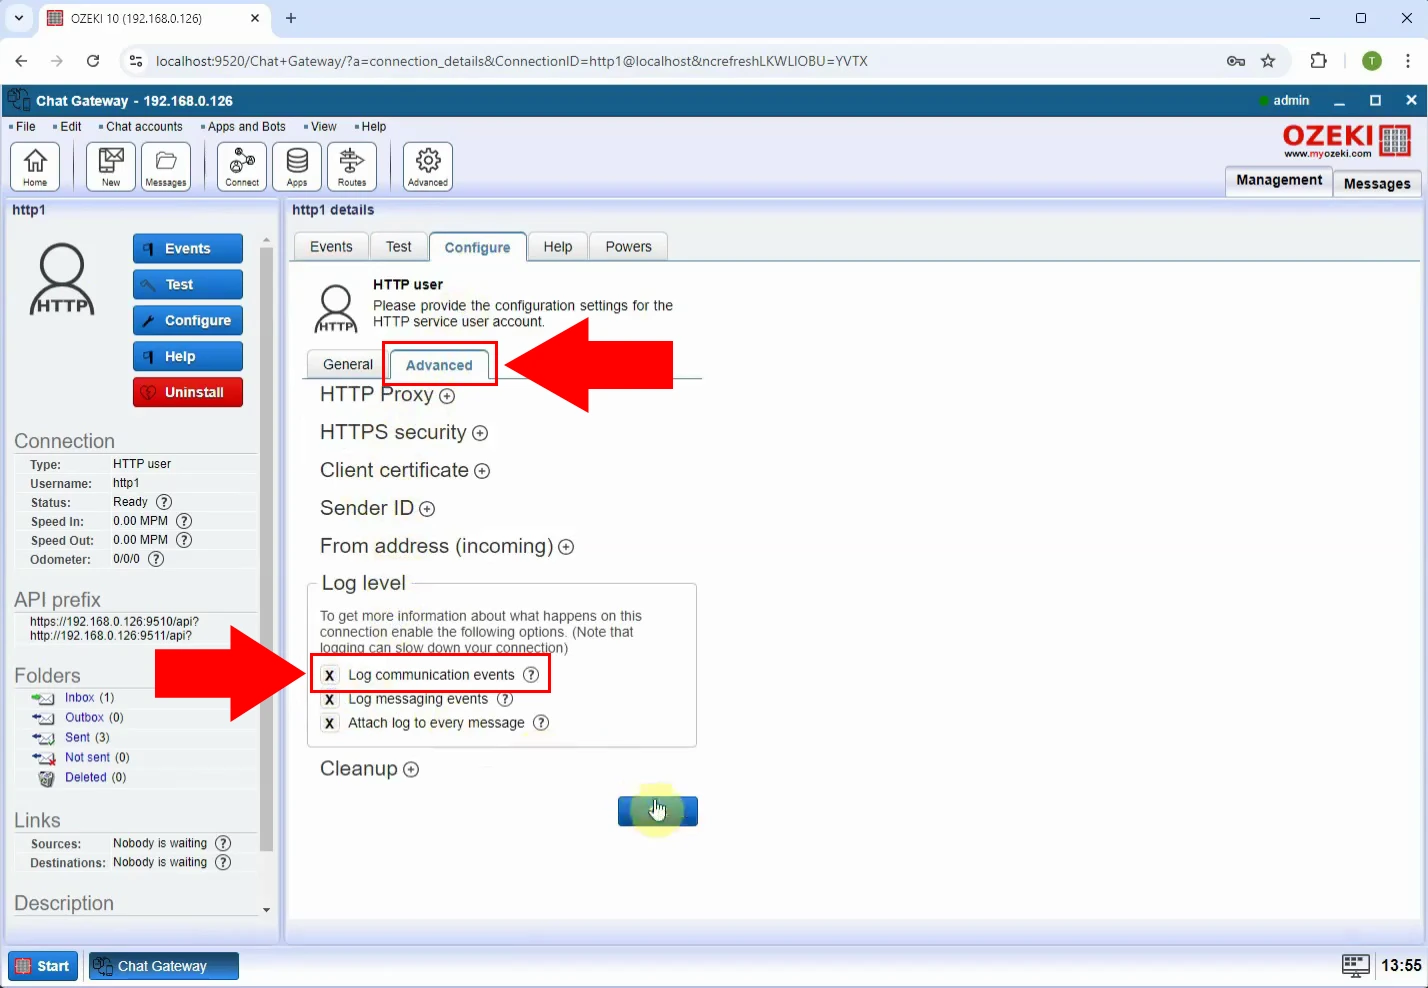Click the Ozeki logo in header

tap(1347, 140)
